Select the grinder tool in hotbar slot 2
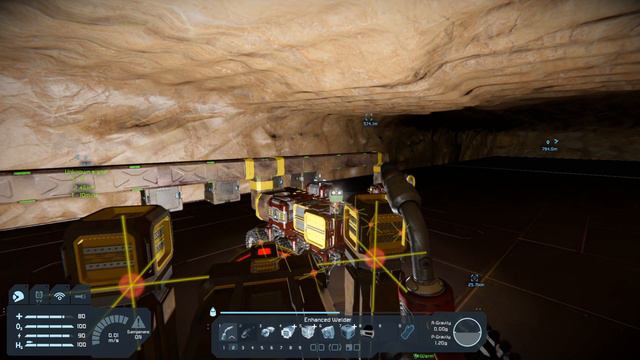Screen dimensions: 640x360 (246, 333)
